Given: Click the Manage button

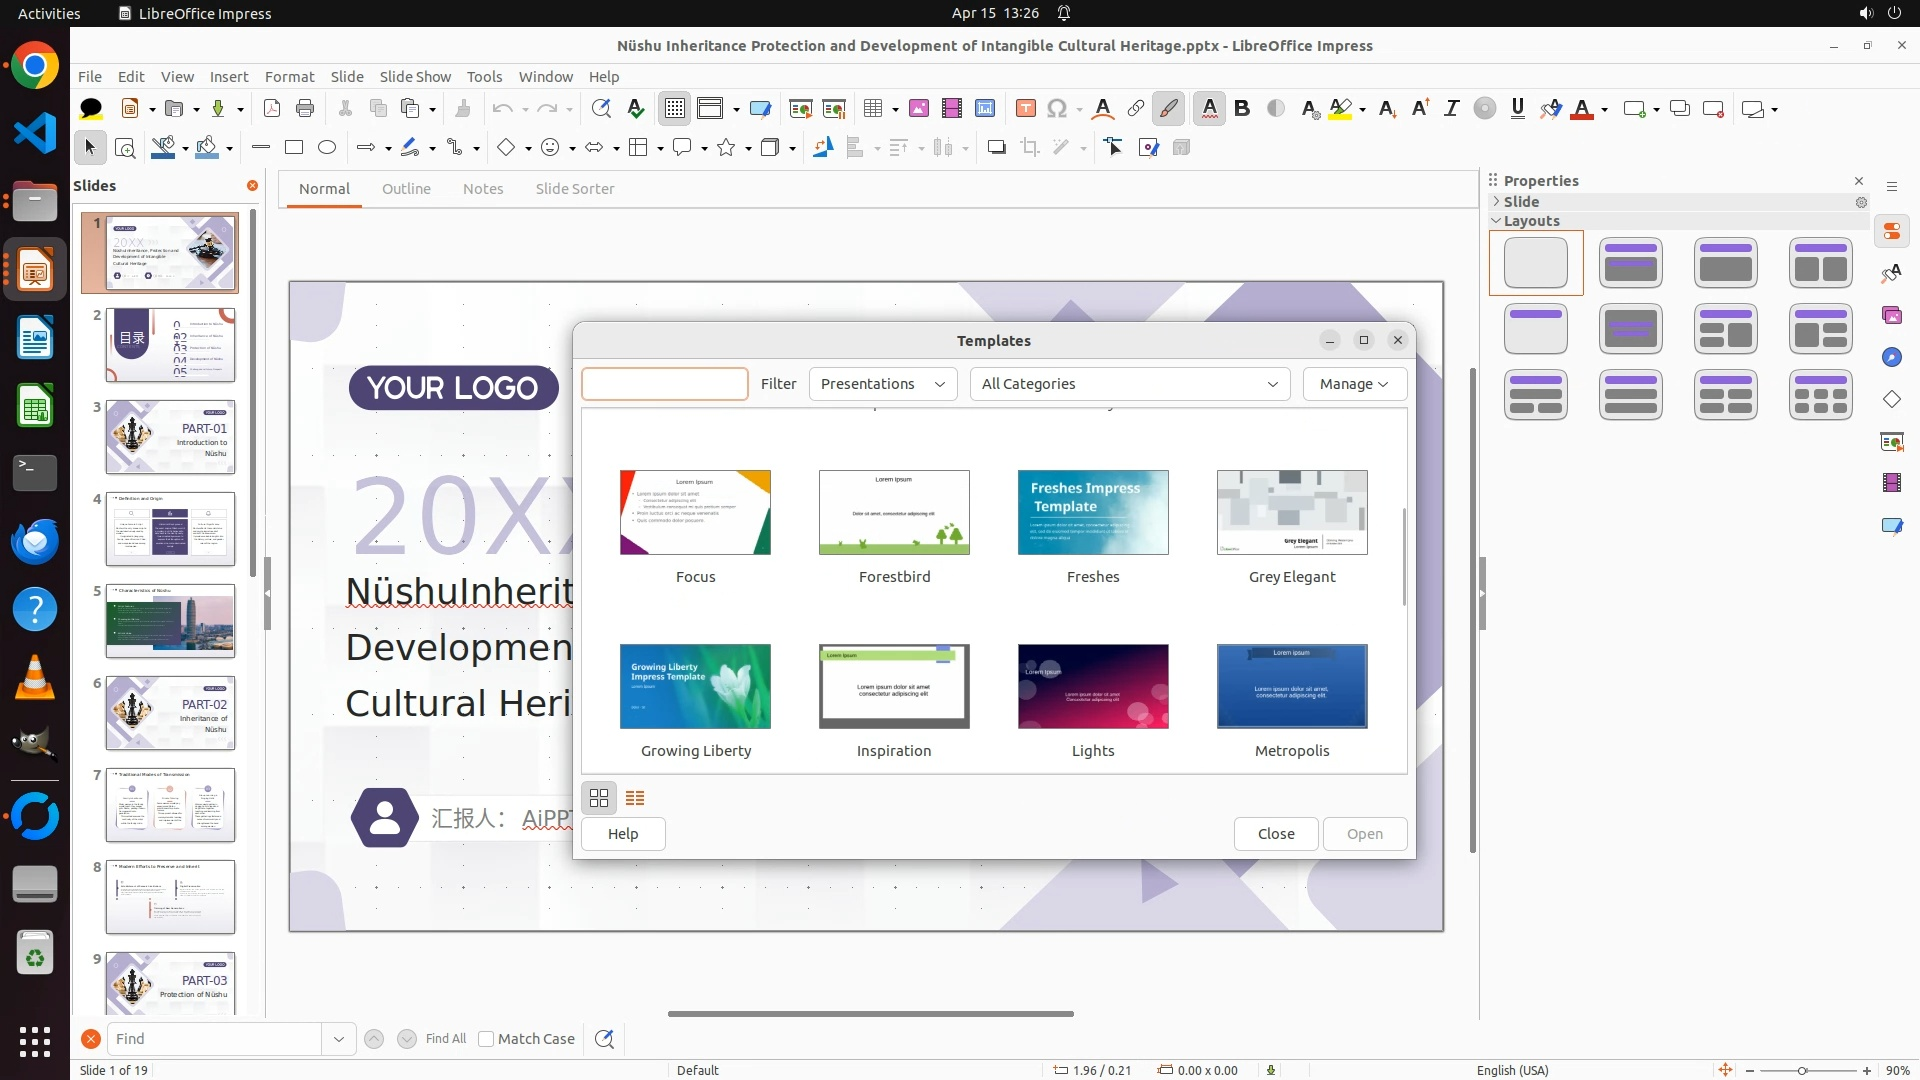Looking at the screenshot, I should point(1354,384).
